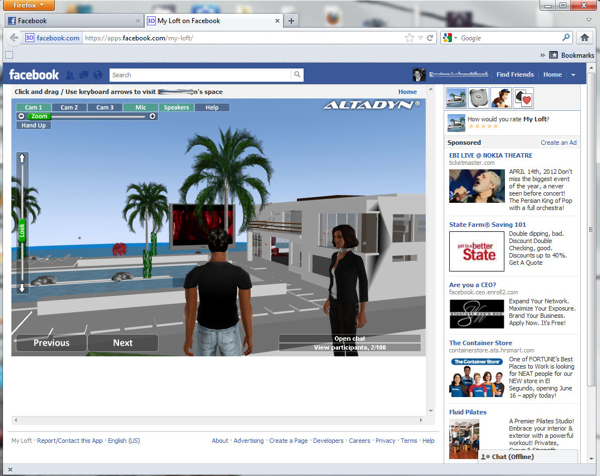Click the Create an Ad link
600x476 pixels.
[x=558, y=142]
